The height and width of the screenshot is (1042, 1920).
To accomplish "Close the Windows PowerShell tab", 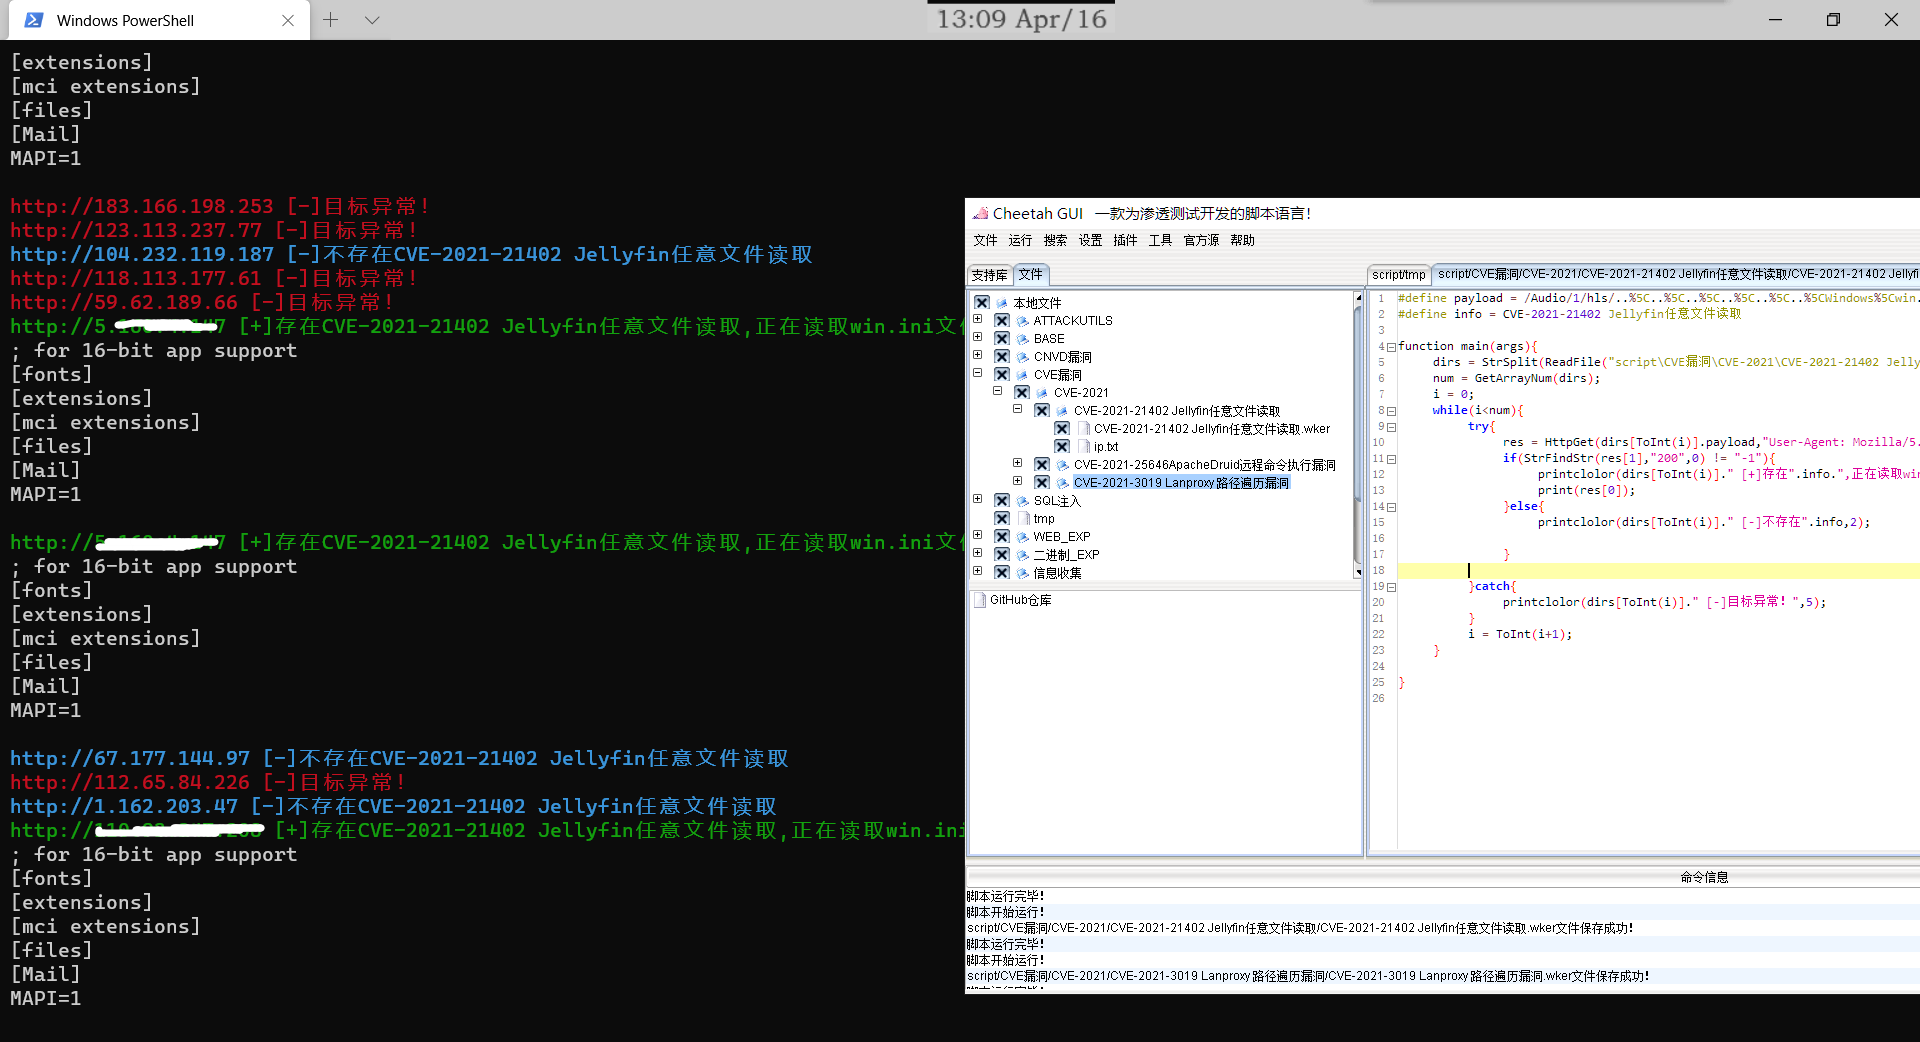I will [x=288, y=20].
